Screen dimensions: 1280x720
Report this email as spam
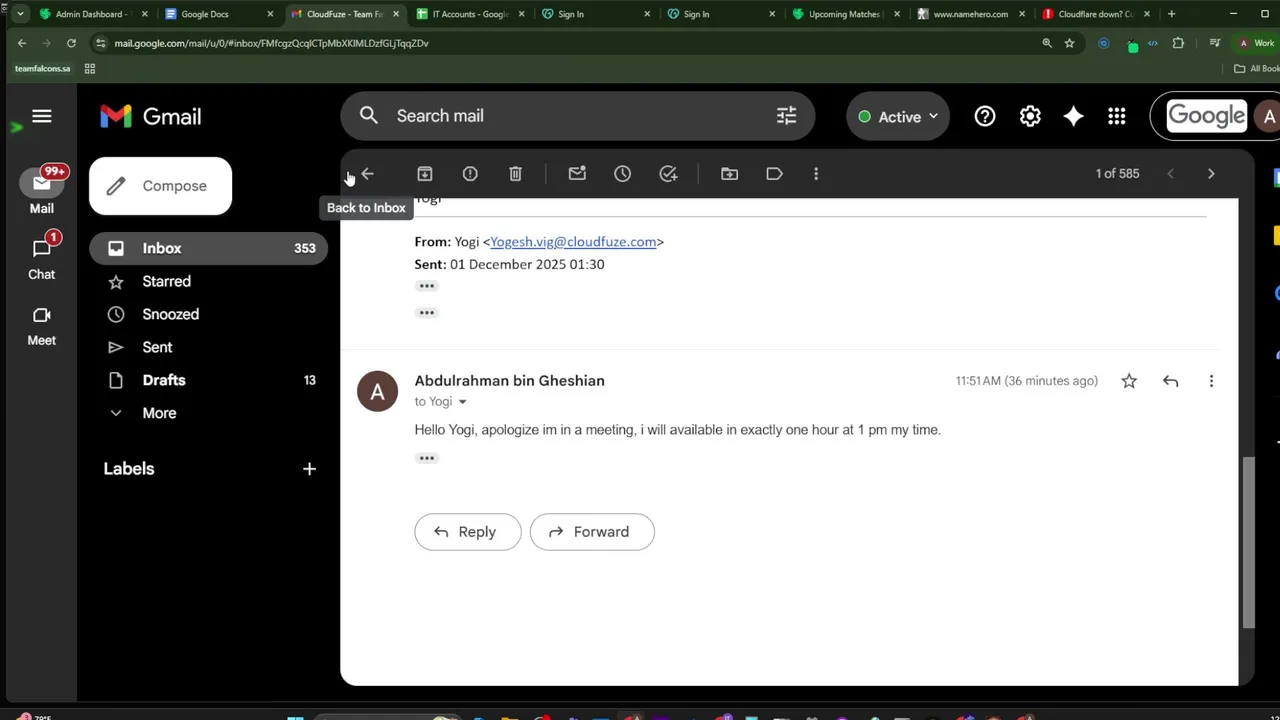(470, 174)
